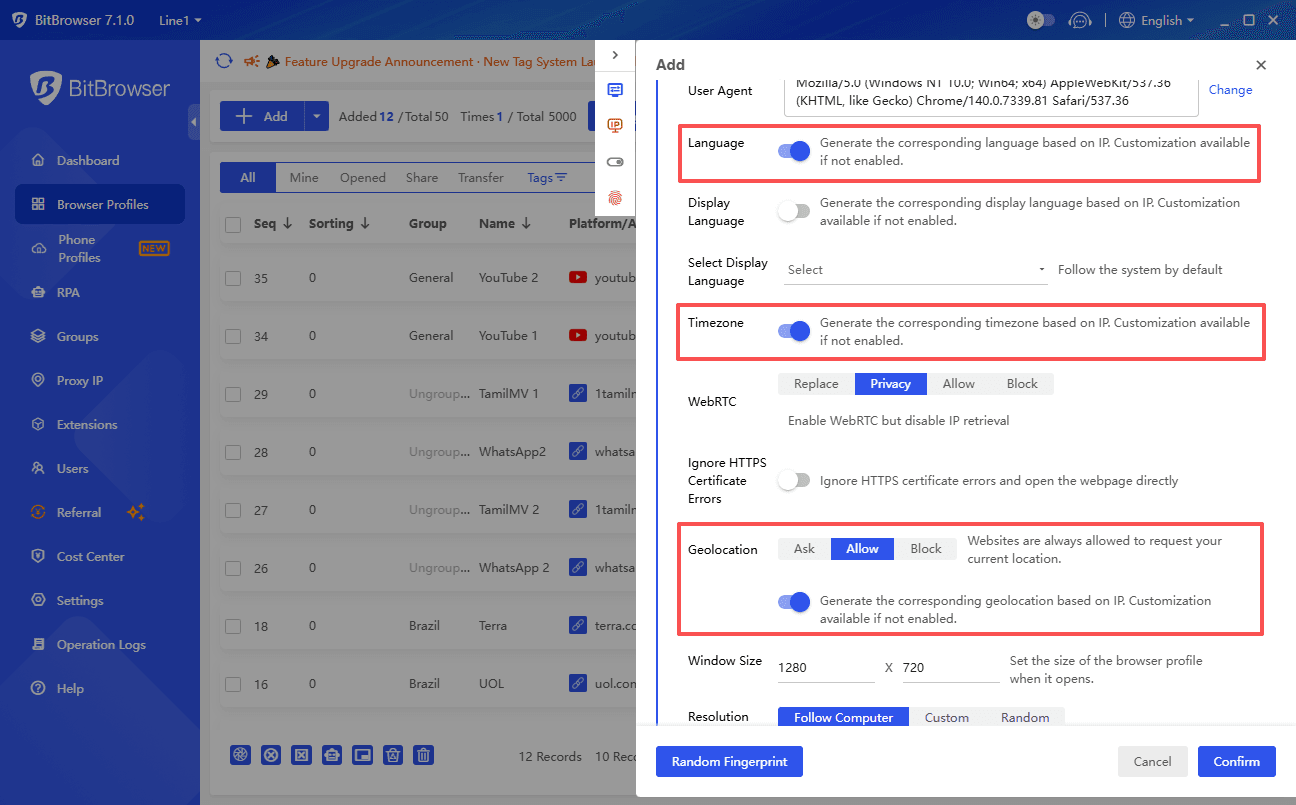Click the Random Fingerprint button
This screenshot has width=1296, height=805.
coord(729,762)
